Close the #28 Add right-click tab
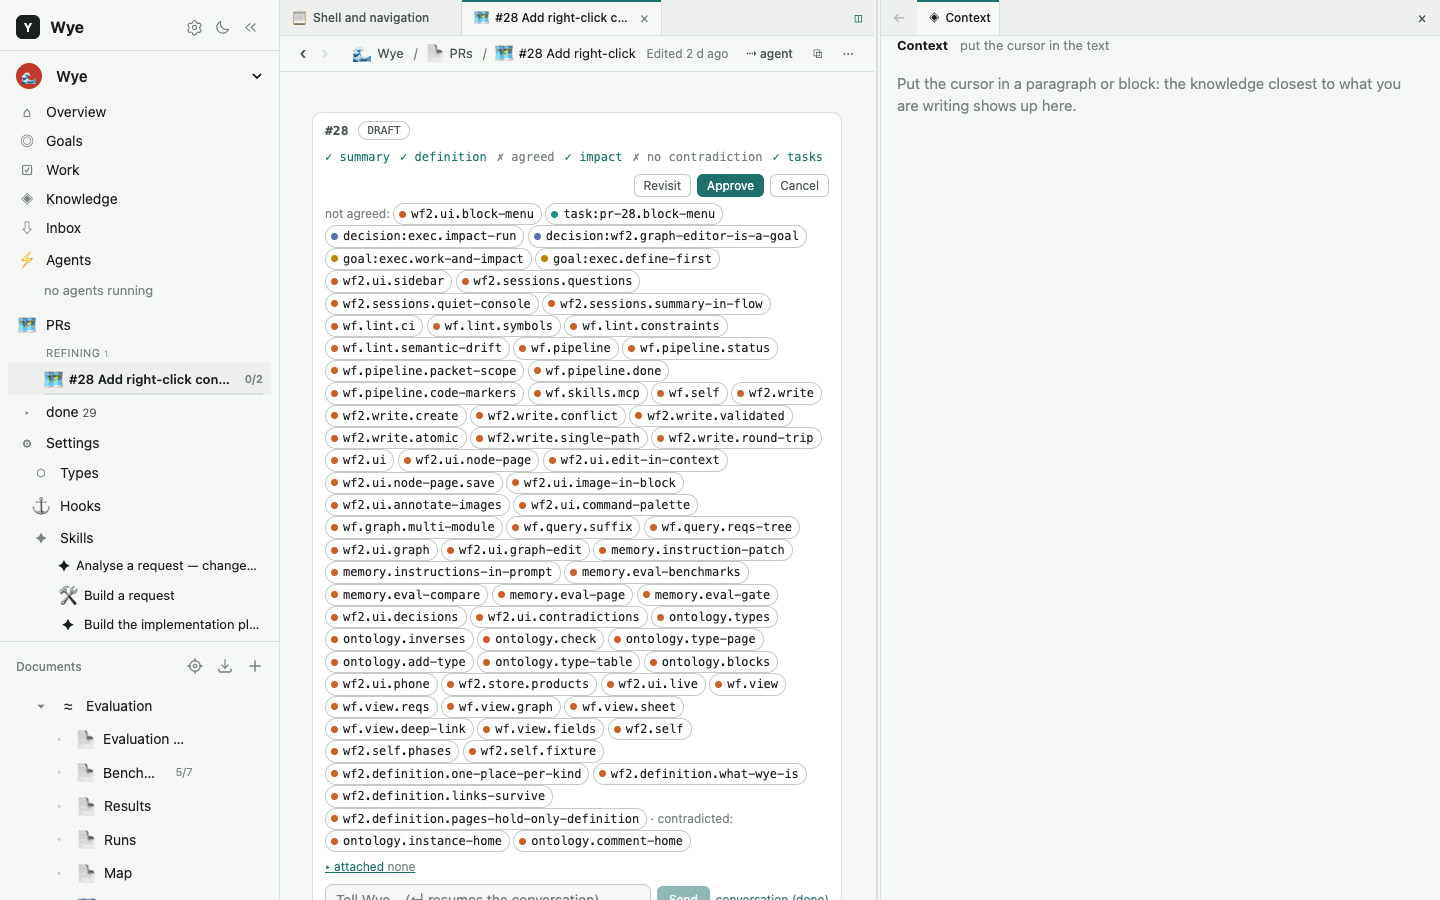Image resolution: width=1440 pixels, height=900 pixels. 644,18
